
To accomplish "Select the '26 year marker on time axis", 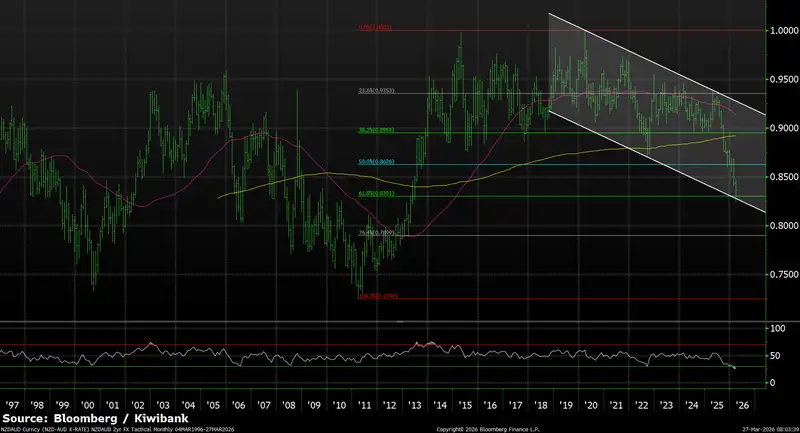I will [x=743, y=405].
